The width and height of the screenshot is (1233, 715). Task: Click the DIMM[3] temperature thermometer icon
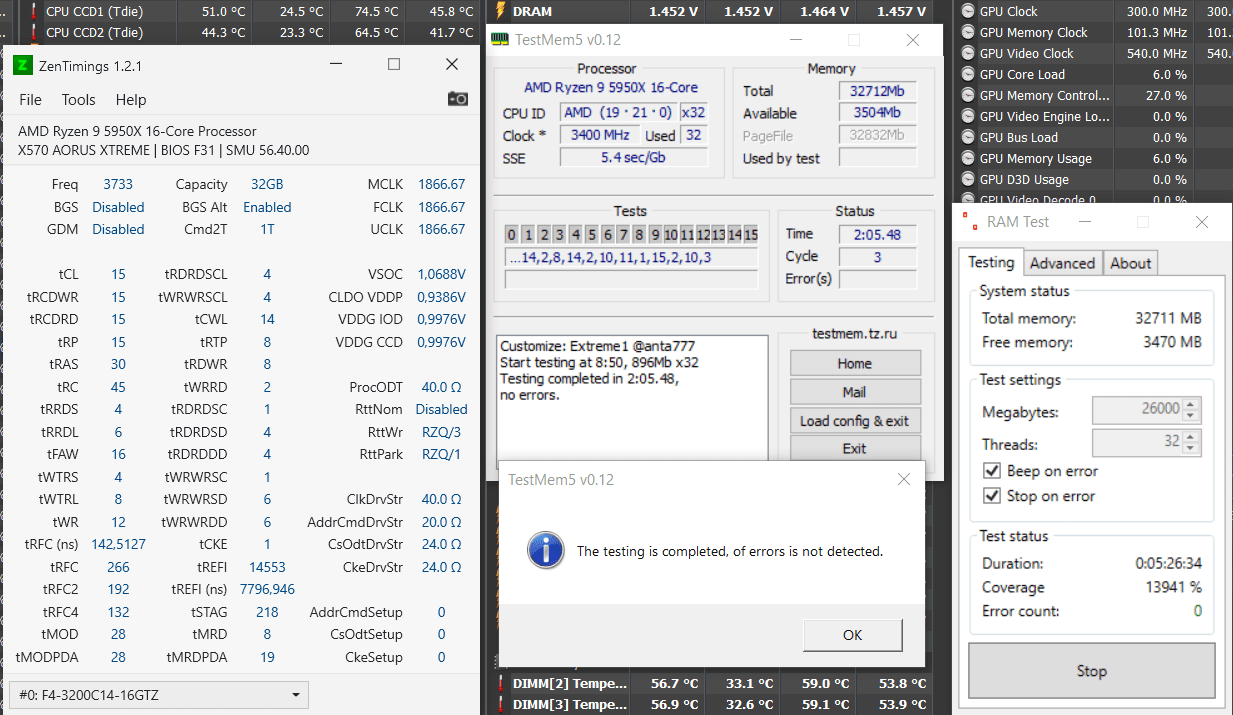click(501, 705)
